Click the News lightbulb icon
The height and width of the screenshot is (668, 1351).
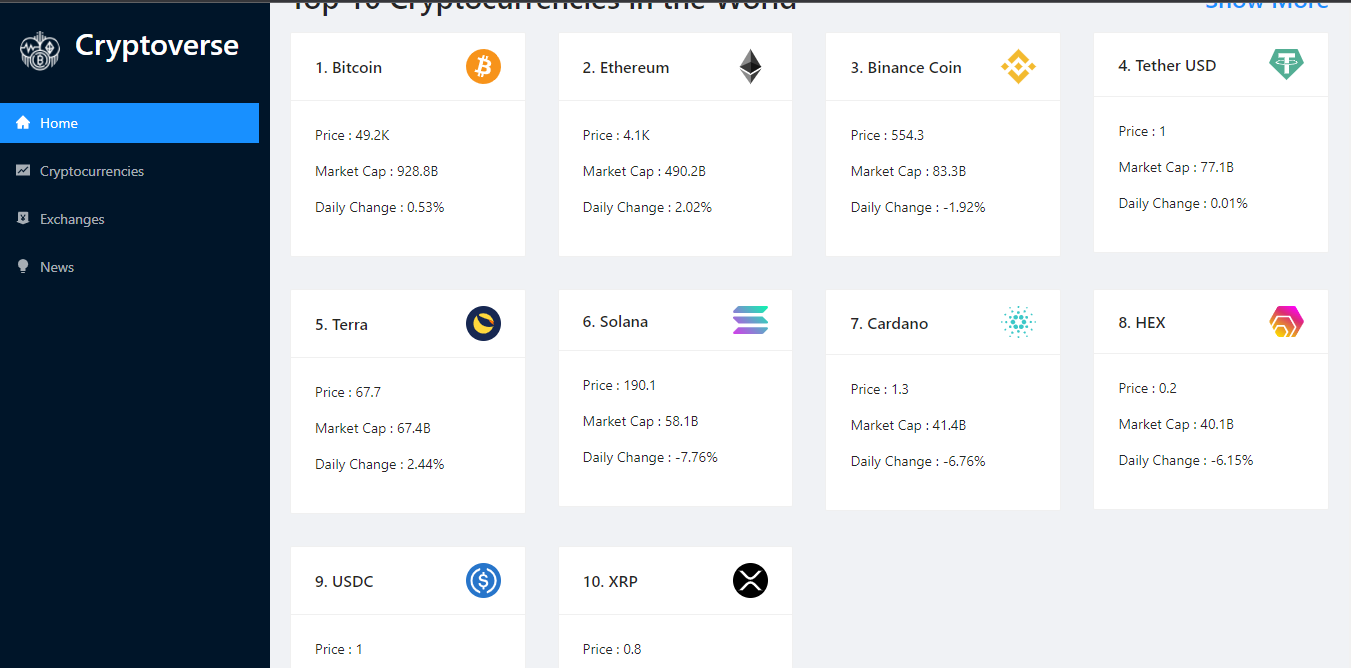[x=22, y=267]
